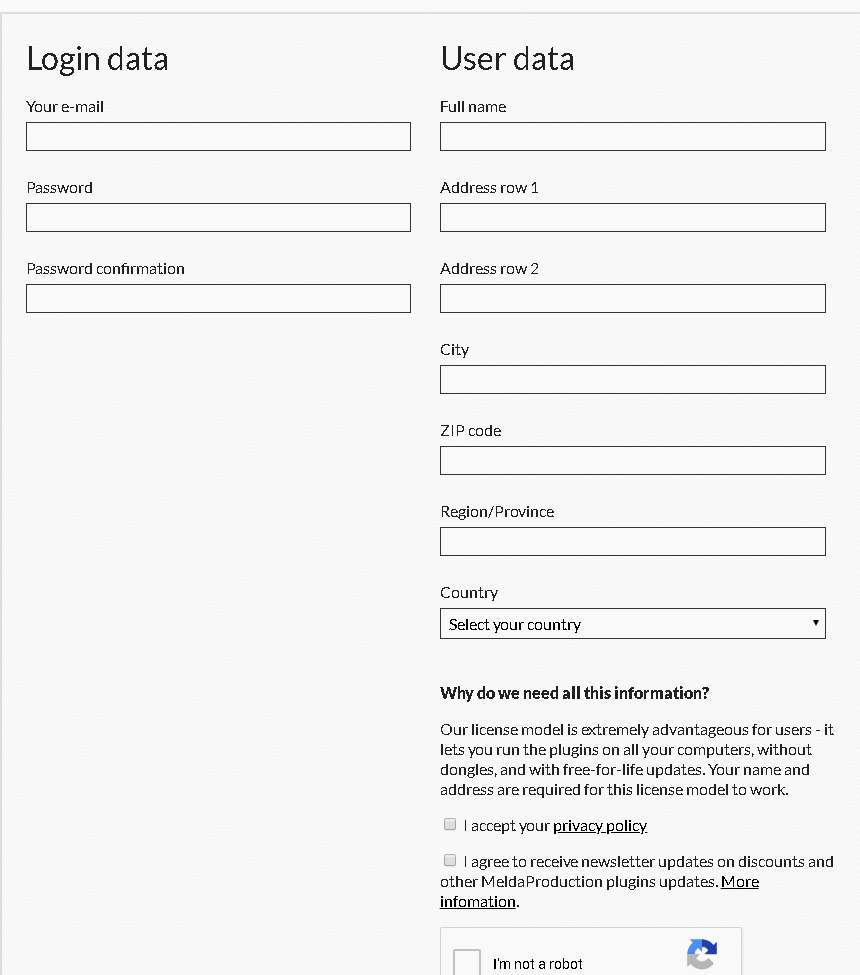860x975 pixels.
Task: Check the I'm not a robot box
Action: pyautogui.click(x=468, y=962)
